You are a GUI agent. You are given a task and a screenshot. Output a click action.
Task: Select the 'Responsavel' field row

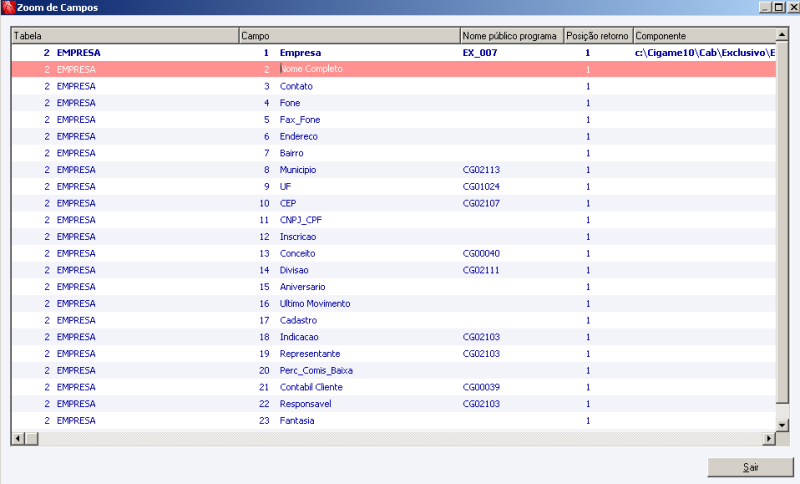(393, 404)
